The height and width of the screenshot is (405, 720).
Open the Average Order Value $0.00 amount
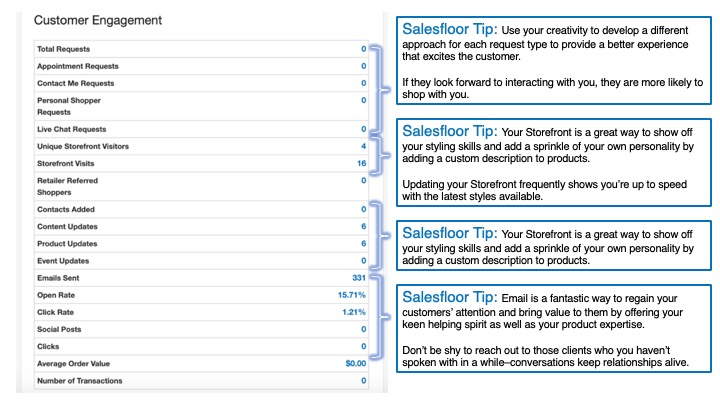(355, 364)
